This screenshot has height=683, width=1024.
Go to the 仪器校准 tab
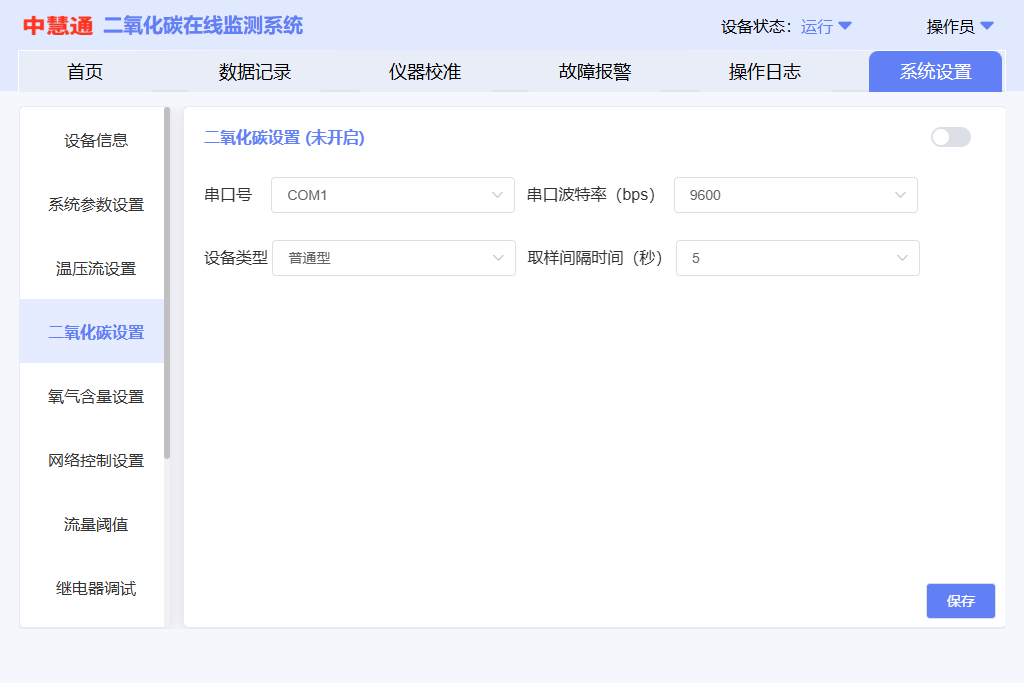point(425,72)
